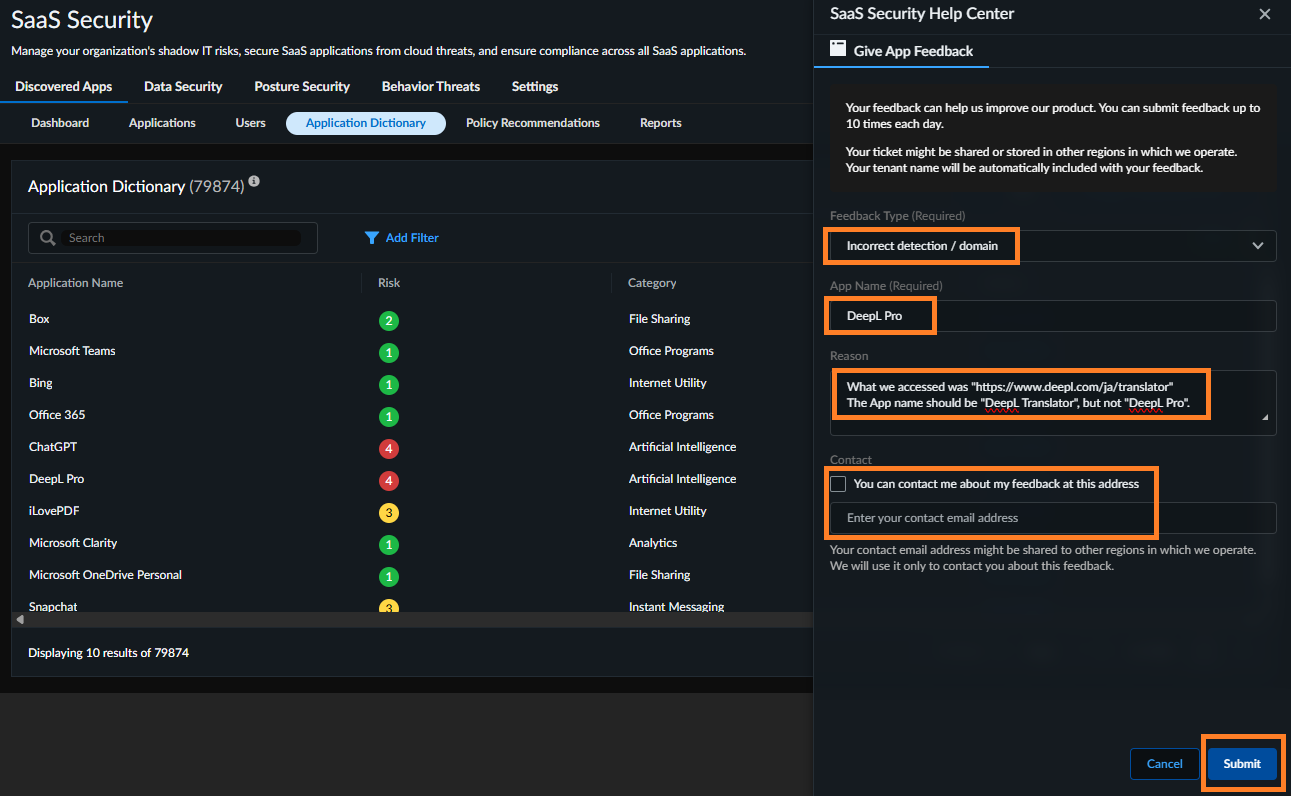Select the Application Dictionary sub-tab
The image size is (1291, 796).
[366, 123]
